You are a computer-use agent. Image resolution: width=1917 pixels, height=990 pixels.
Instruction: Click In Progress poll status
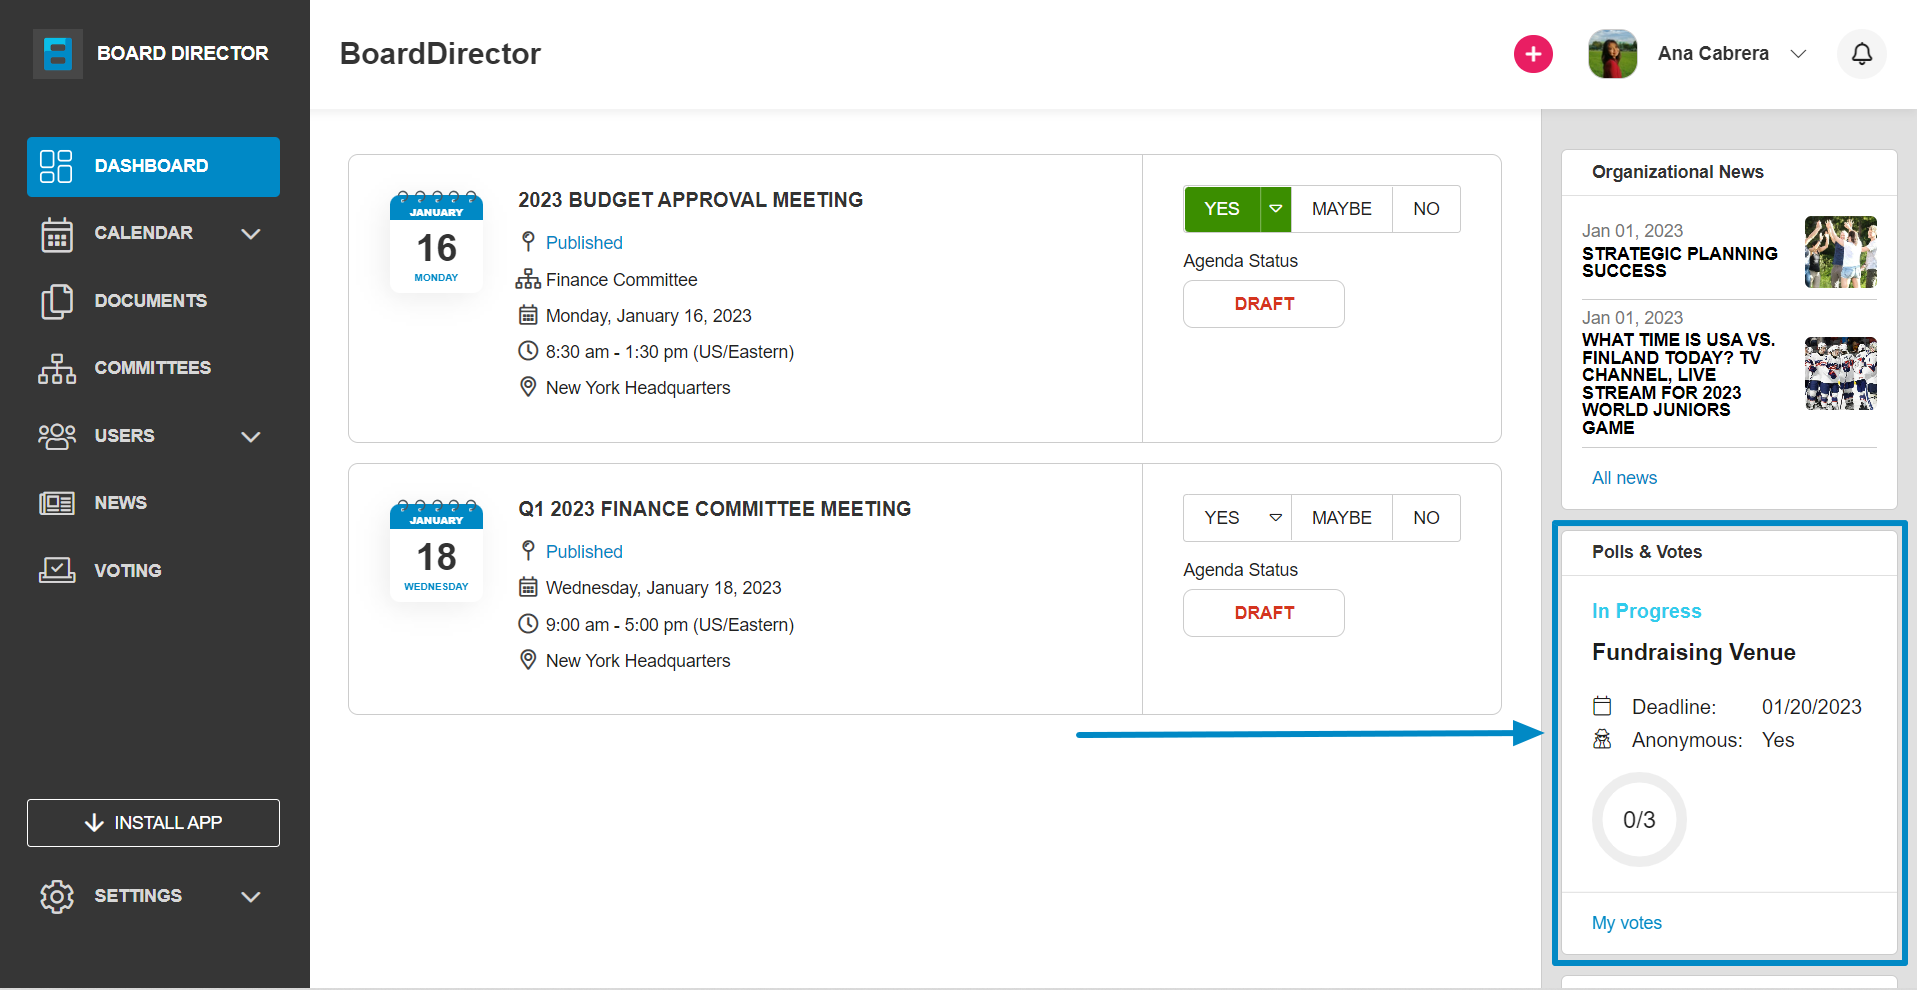tap(1646, 611)
